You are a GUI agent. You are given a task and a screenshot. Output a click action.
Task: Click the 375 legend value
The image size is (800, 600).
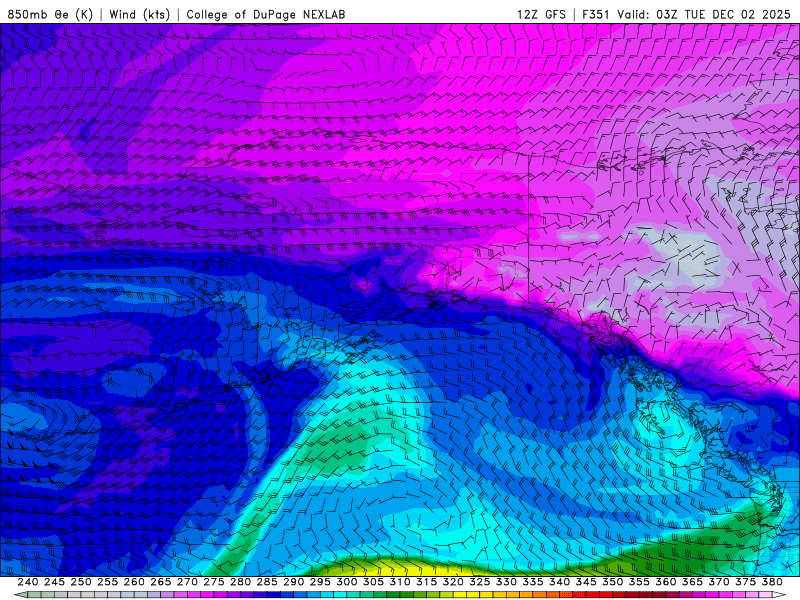coord(745,582)
